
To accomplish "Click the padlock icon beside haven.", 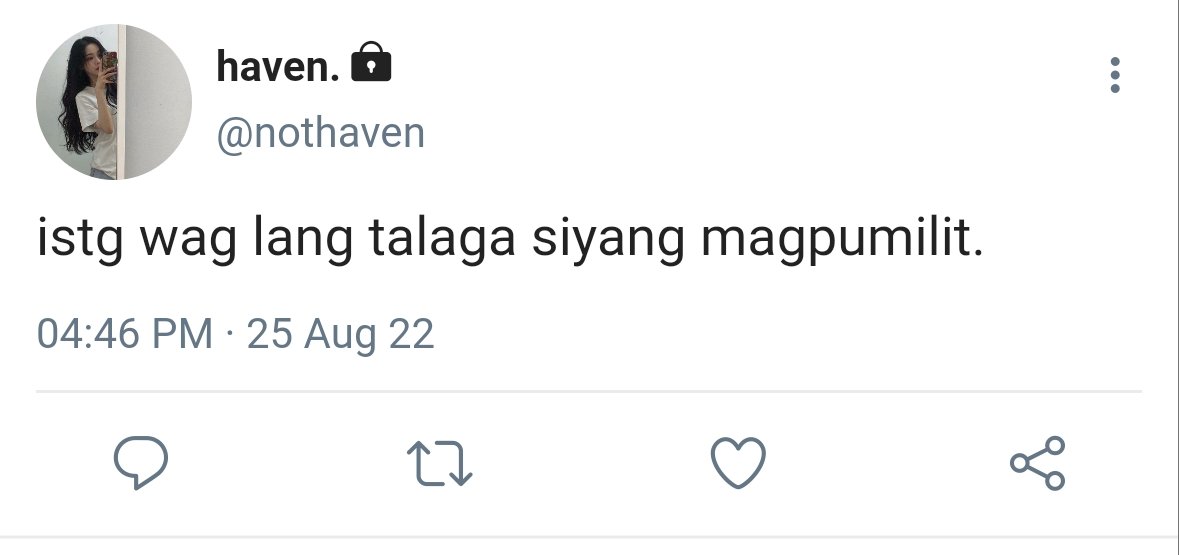I will click(x=371, y=62).
